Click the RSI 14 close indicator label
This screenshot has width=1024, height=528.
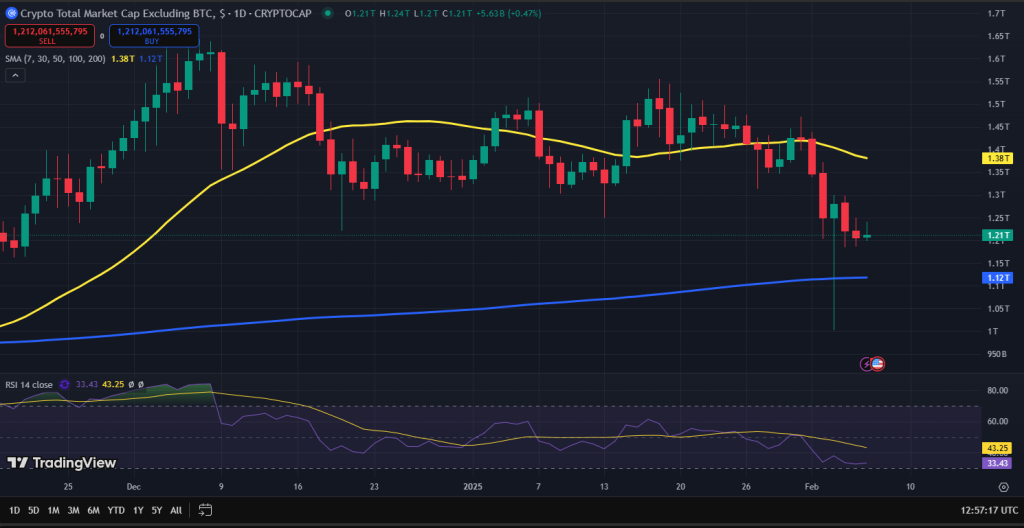29,385
